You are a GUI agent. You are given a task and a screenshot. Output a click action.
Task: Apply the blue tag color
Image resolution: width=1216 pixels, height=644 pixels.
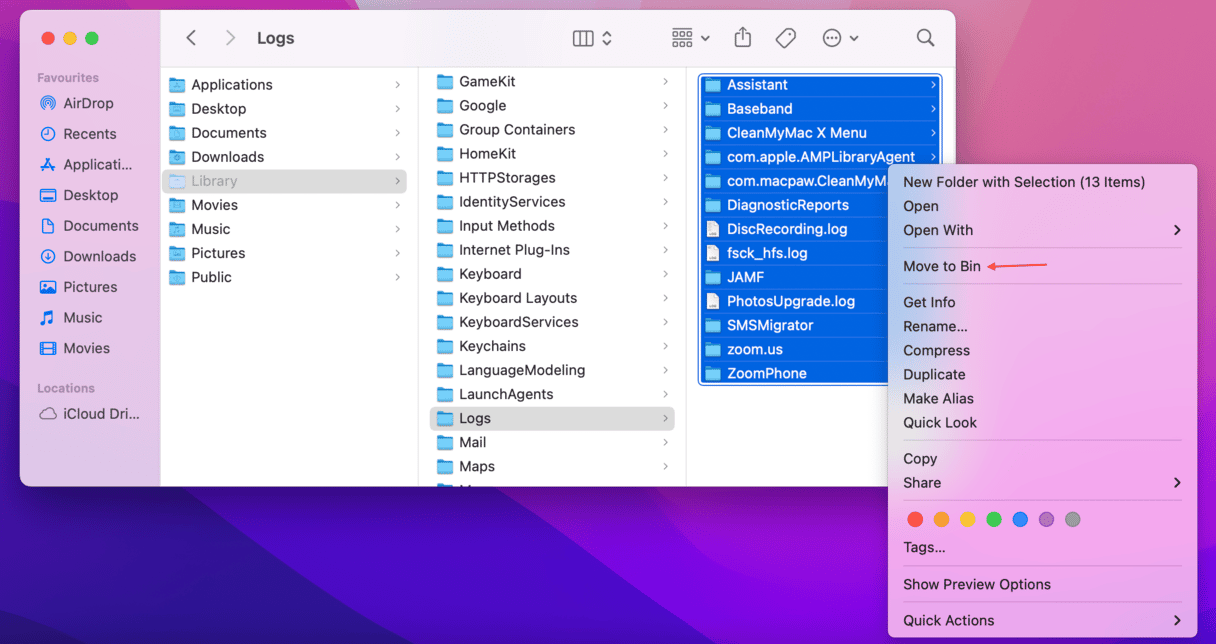tap(1020, 519)
